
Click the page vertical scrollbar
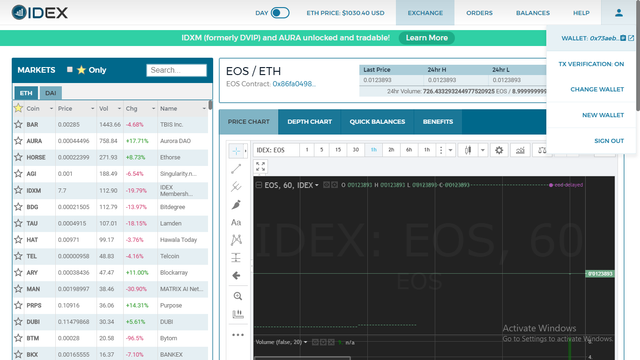pos(638,55)
